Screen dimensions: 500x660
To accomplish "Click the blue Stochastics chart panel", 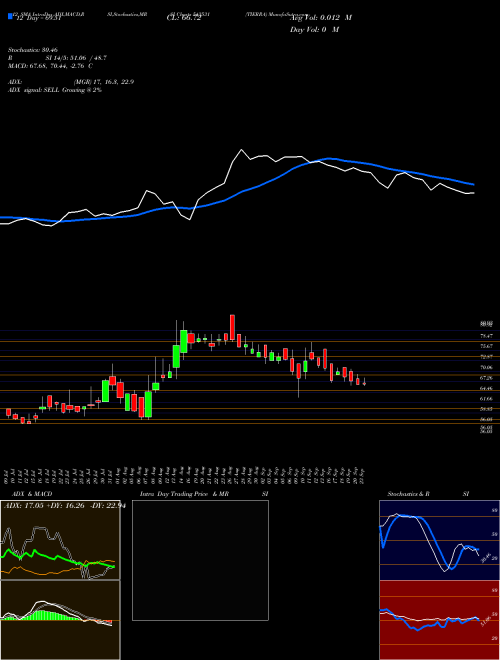I will pos(439,540).
